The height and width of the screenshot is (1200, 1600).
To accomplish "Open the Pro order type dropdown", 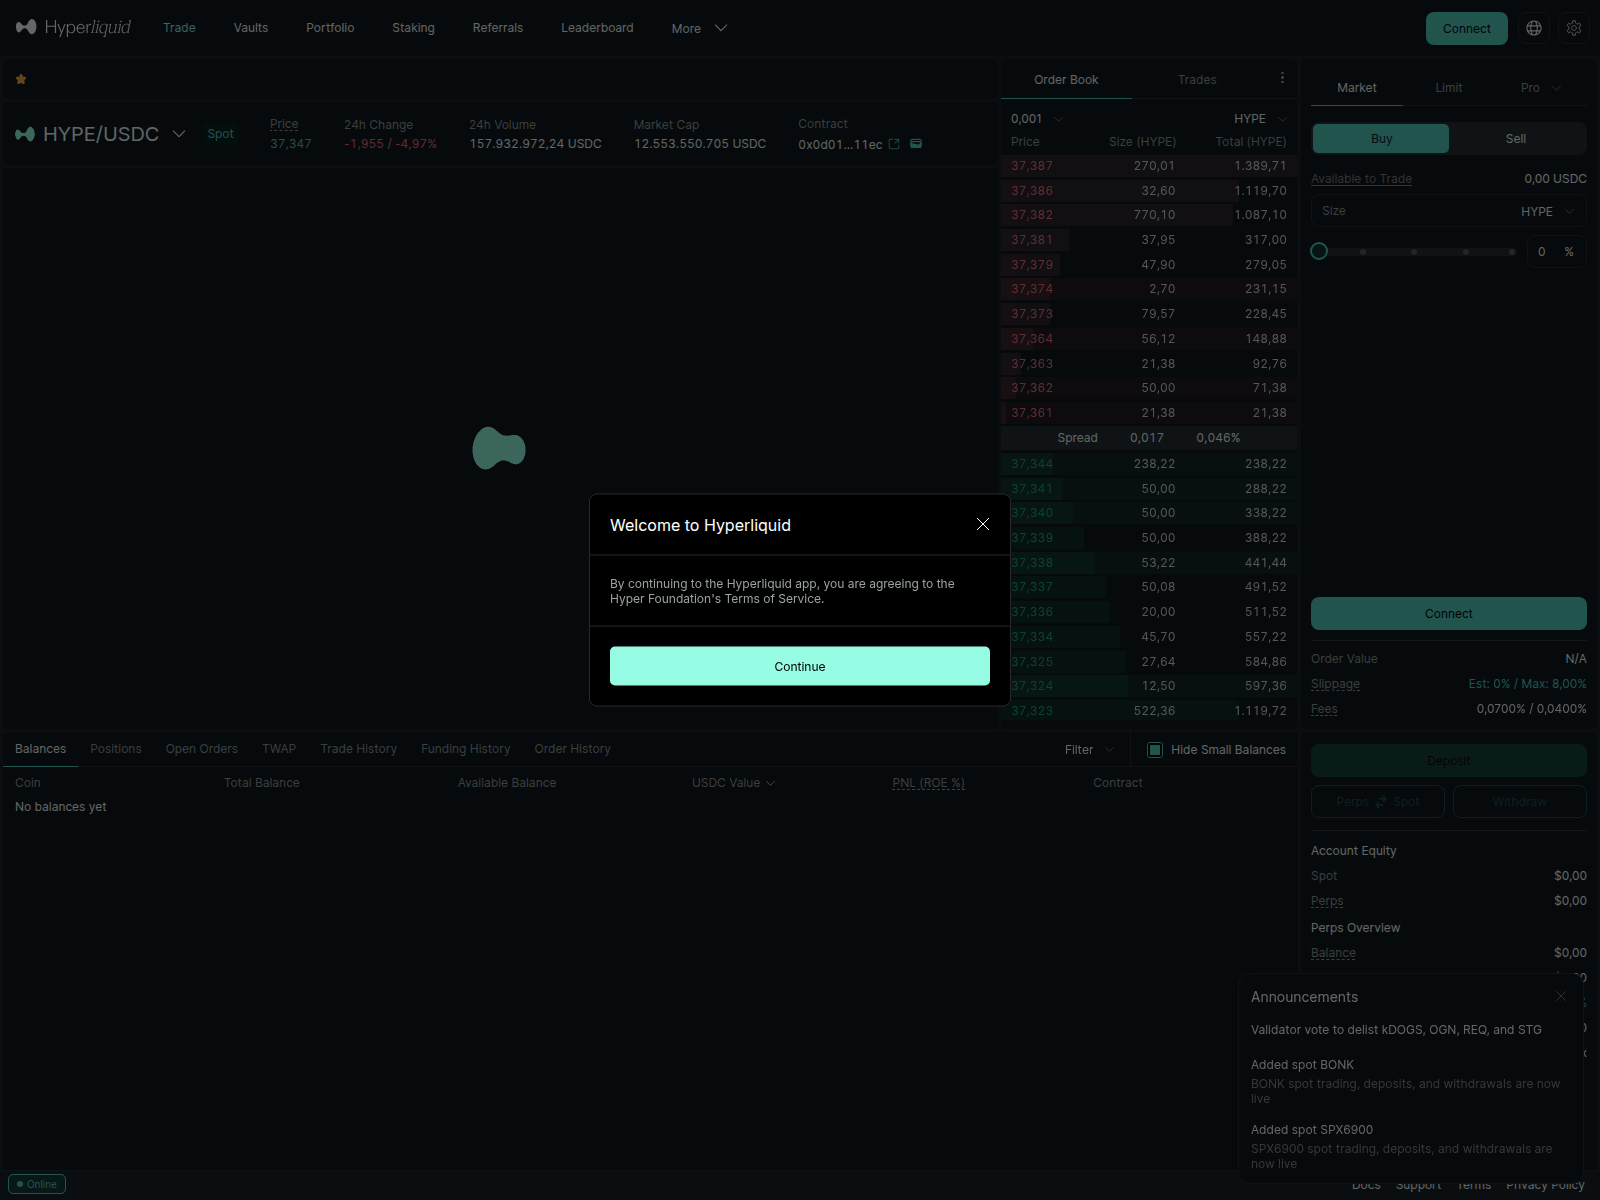I will click(1541, 88).
